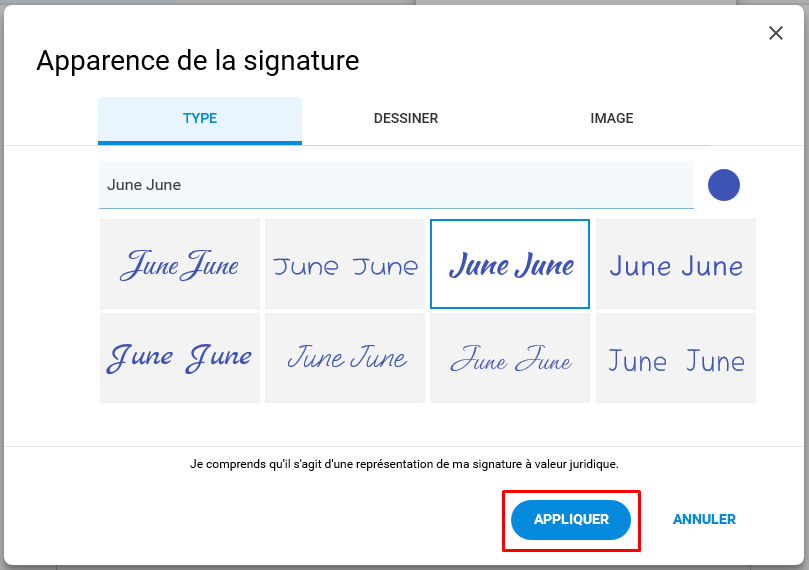This screenshot has height=570, width=809.
Task: Click the Apparence de la signature heading
Action: point(198,61)
